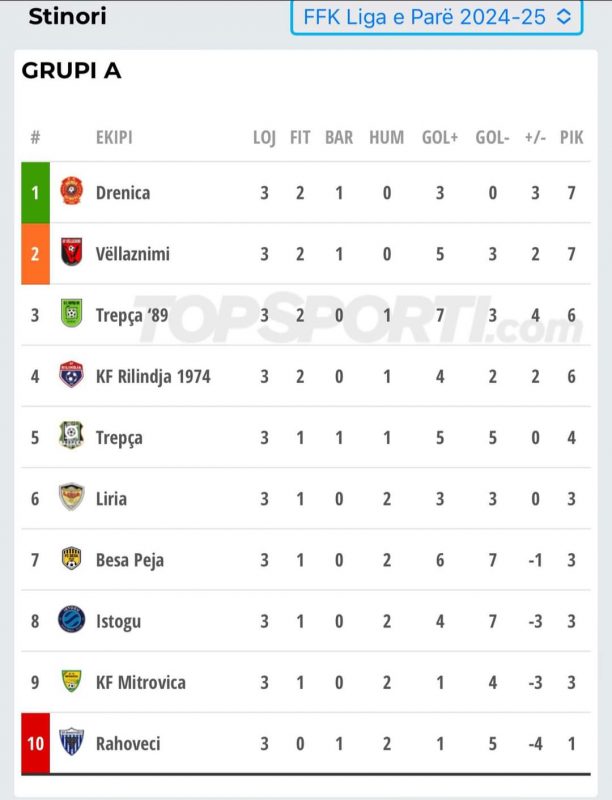Click the GOL+ column header
This screenshot has width=612, height=800.
click(440, 137)
